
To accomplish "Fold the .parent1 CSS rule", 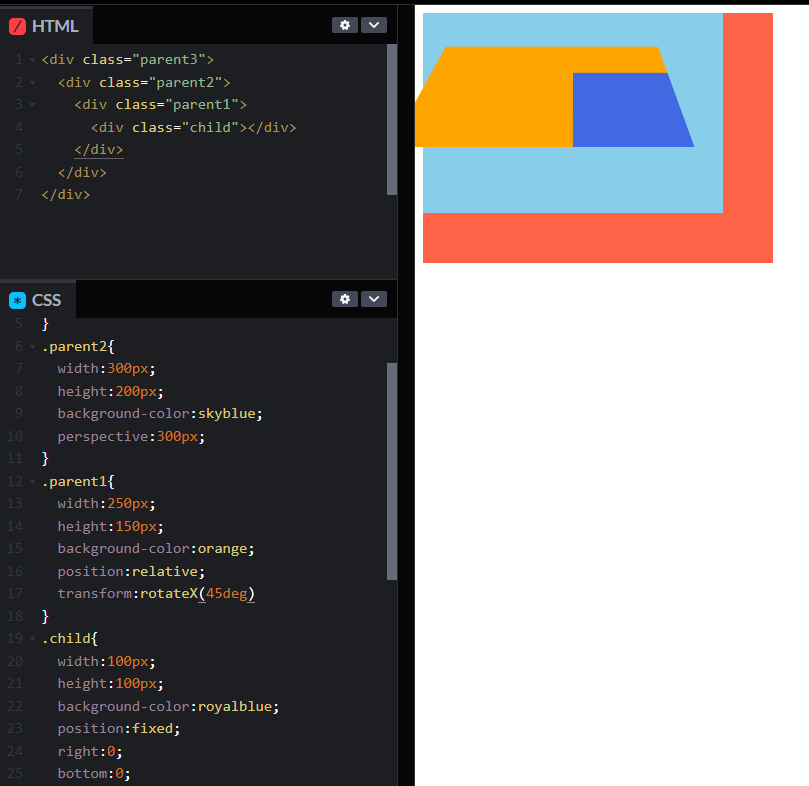I will (33, 482).
